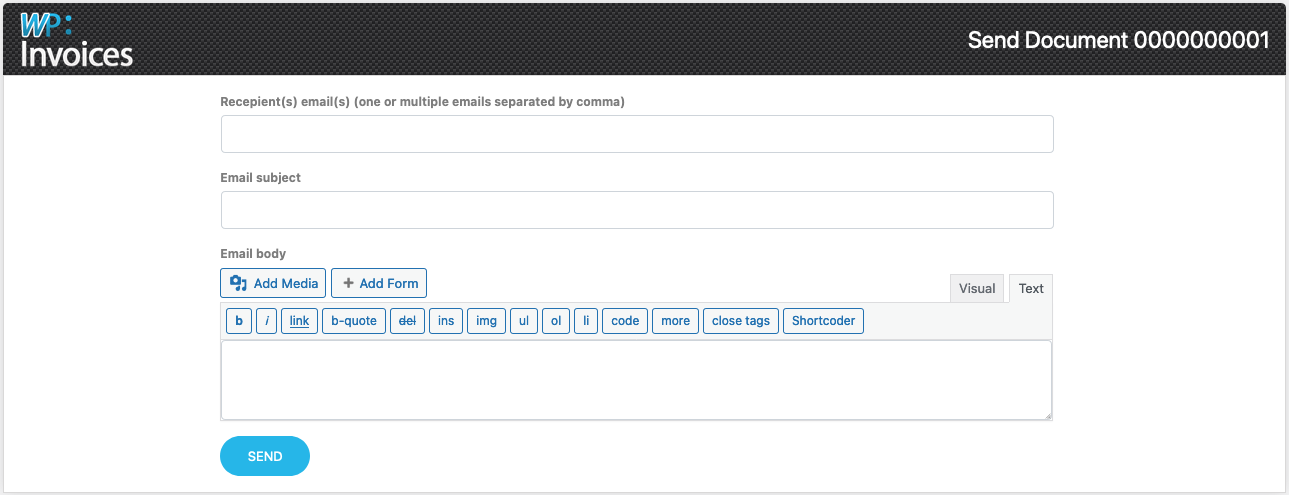Viewport: 1289px width, 495px height.
Task: Insert a code tag
Action: (625, 321)
